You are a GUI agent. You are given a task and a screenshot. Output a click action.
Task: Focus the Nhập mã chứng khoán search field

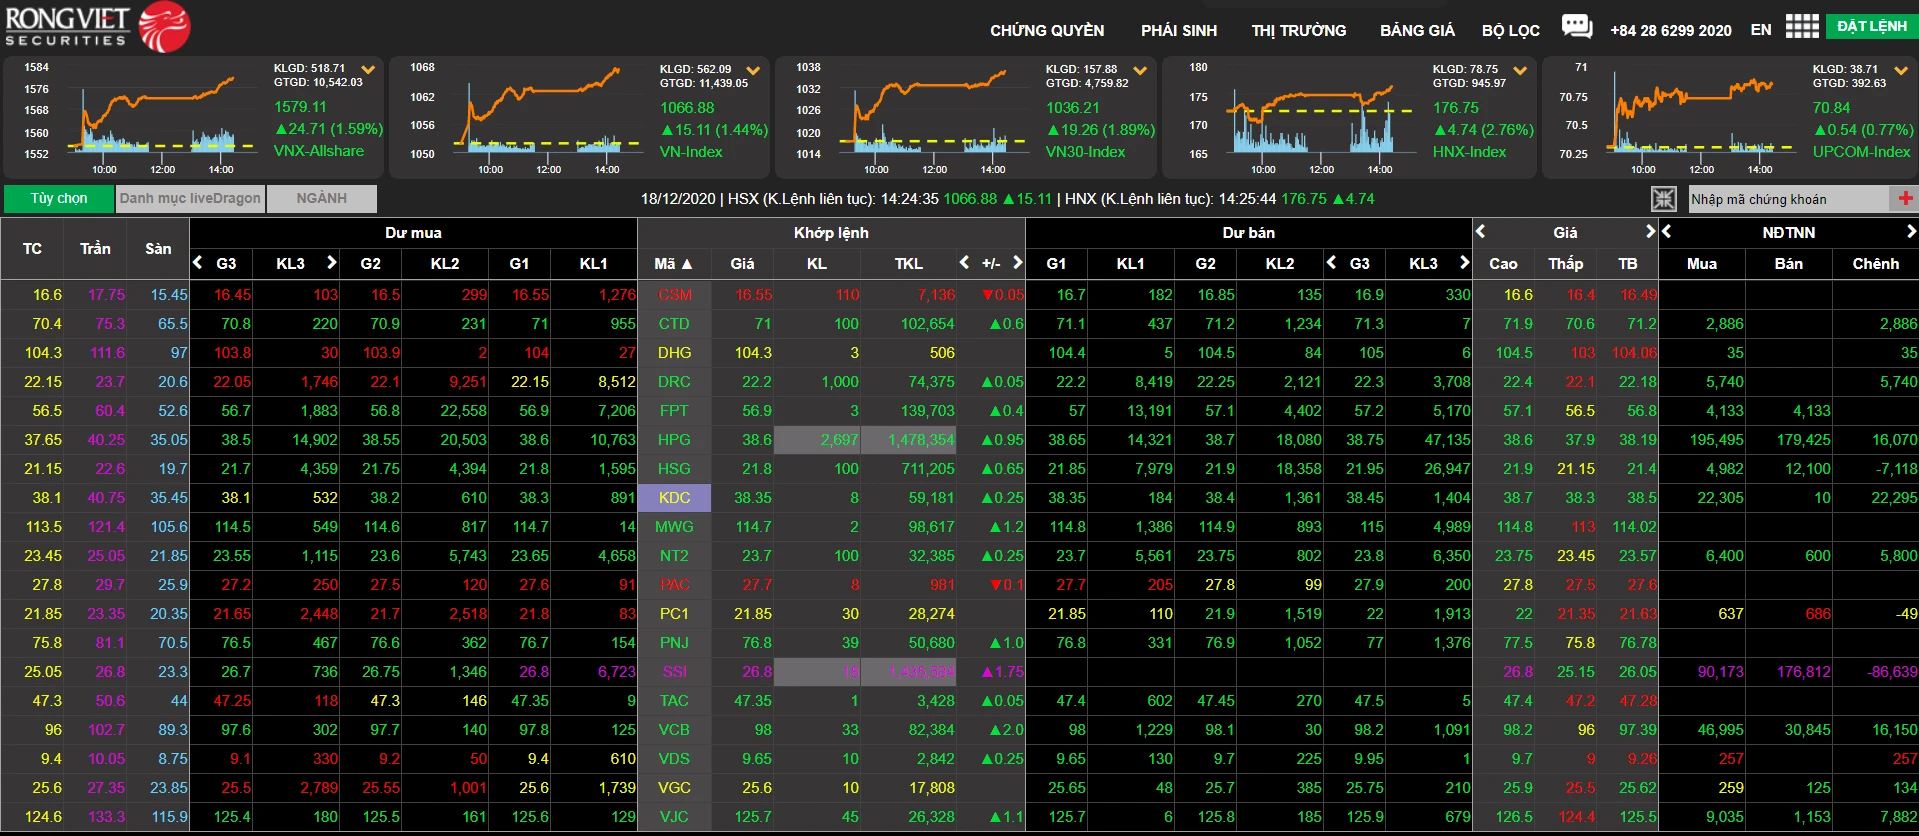pyautogui.click(x=1790, y=199)
